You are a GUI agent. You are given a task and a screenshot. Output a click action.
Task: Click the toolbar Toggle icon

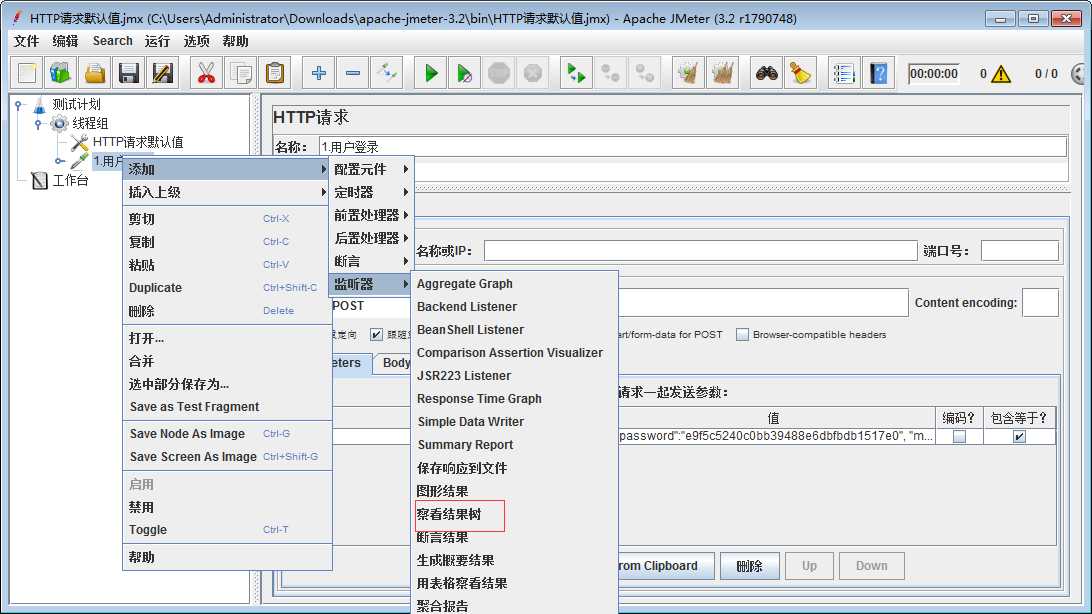click(387, 73)
